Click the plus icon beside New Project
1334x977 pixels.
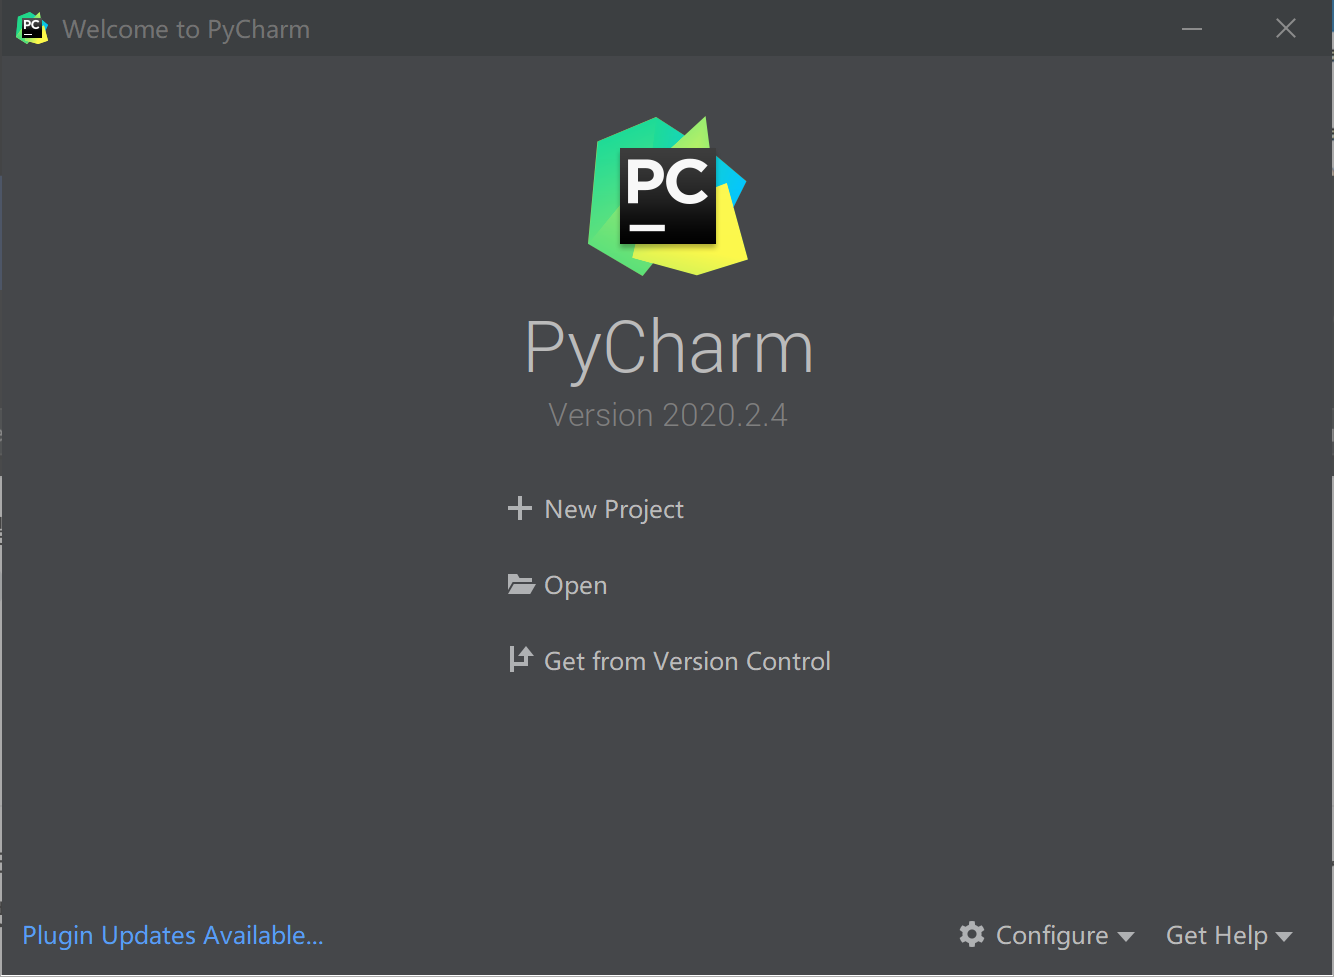click(519, 509)
